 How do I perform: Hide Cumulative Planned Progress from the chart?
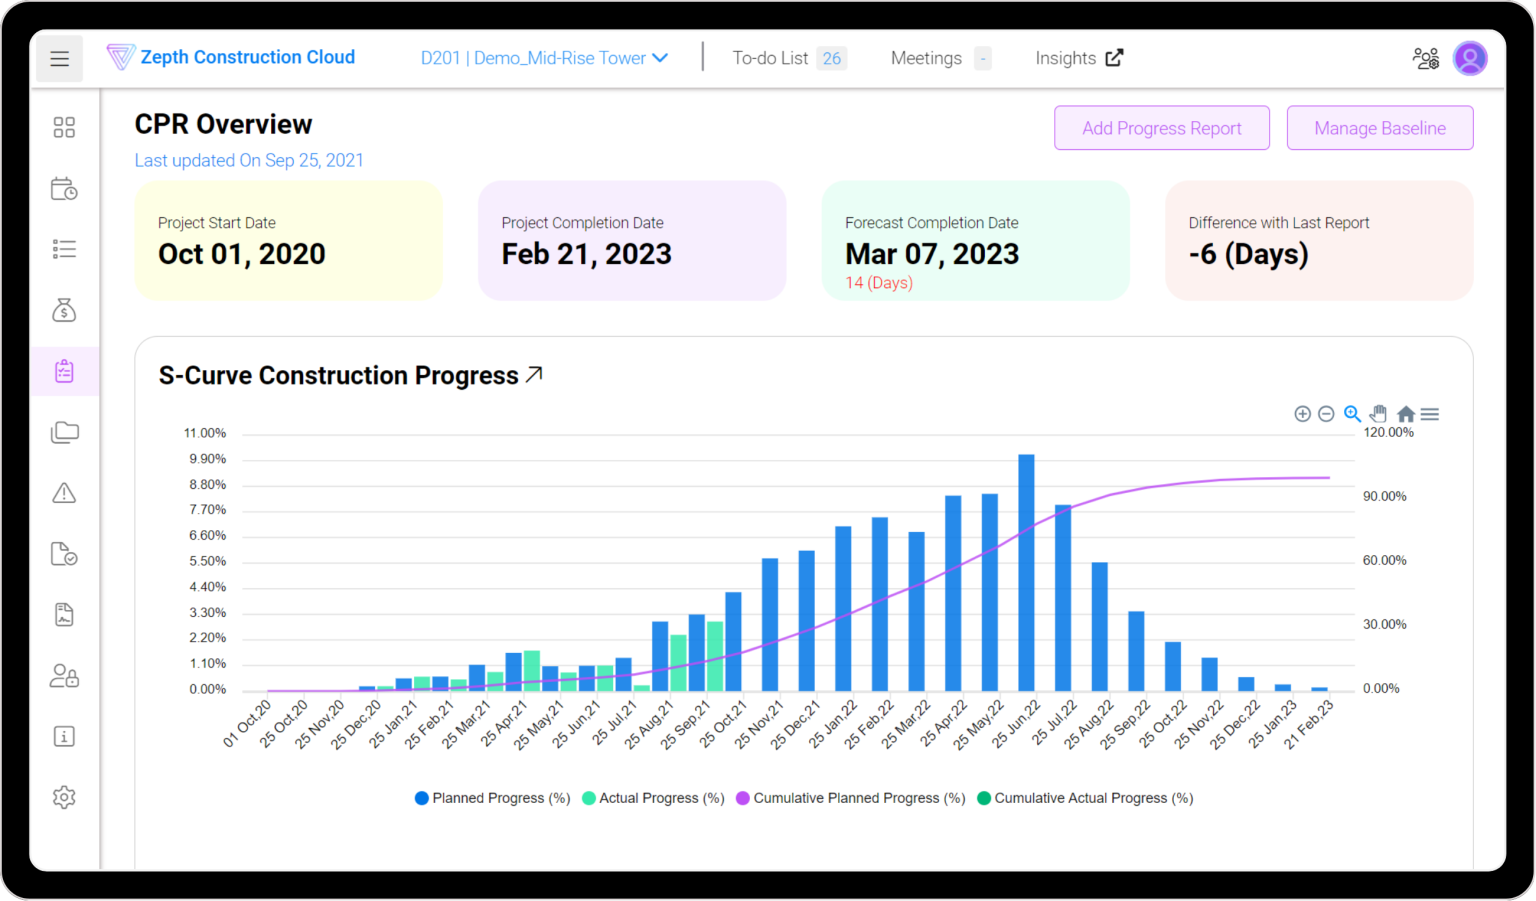click(x=849, y=798)
